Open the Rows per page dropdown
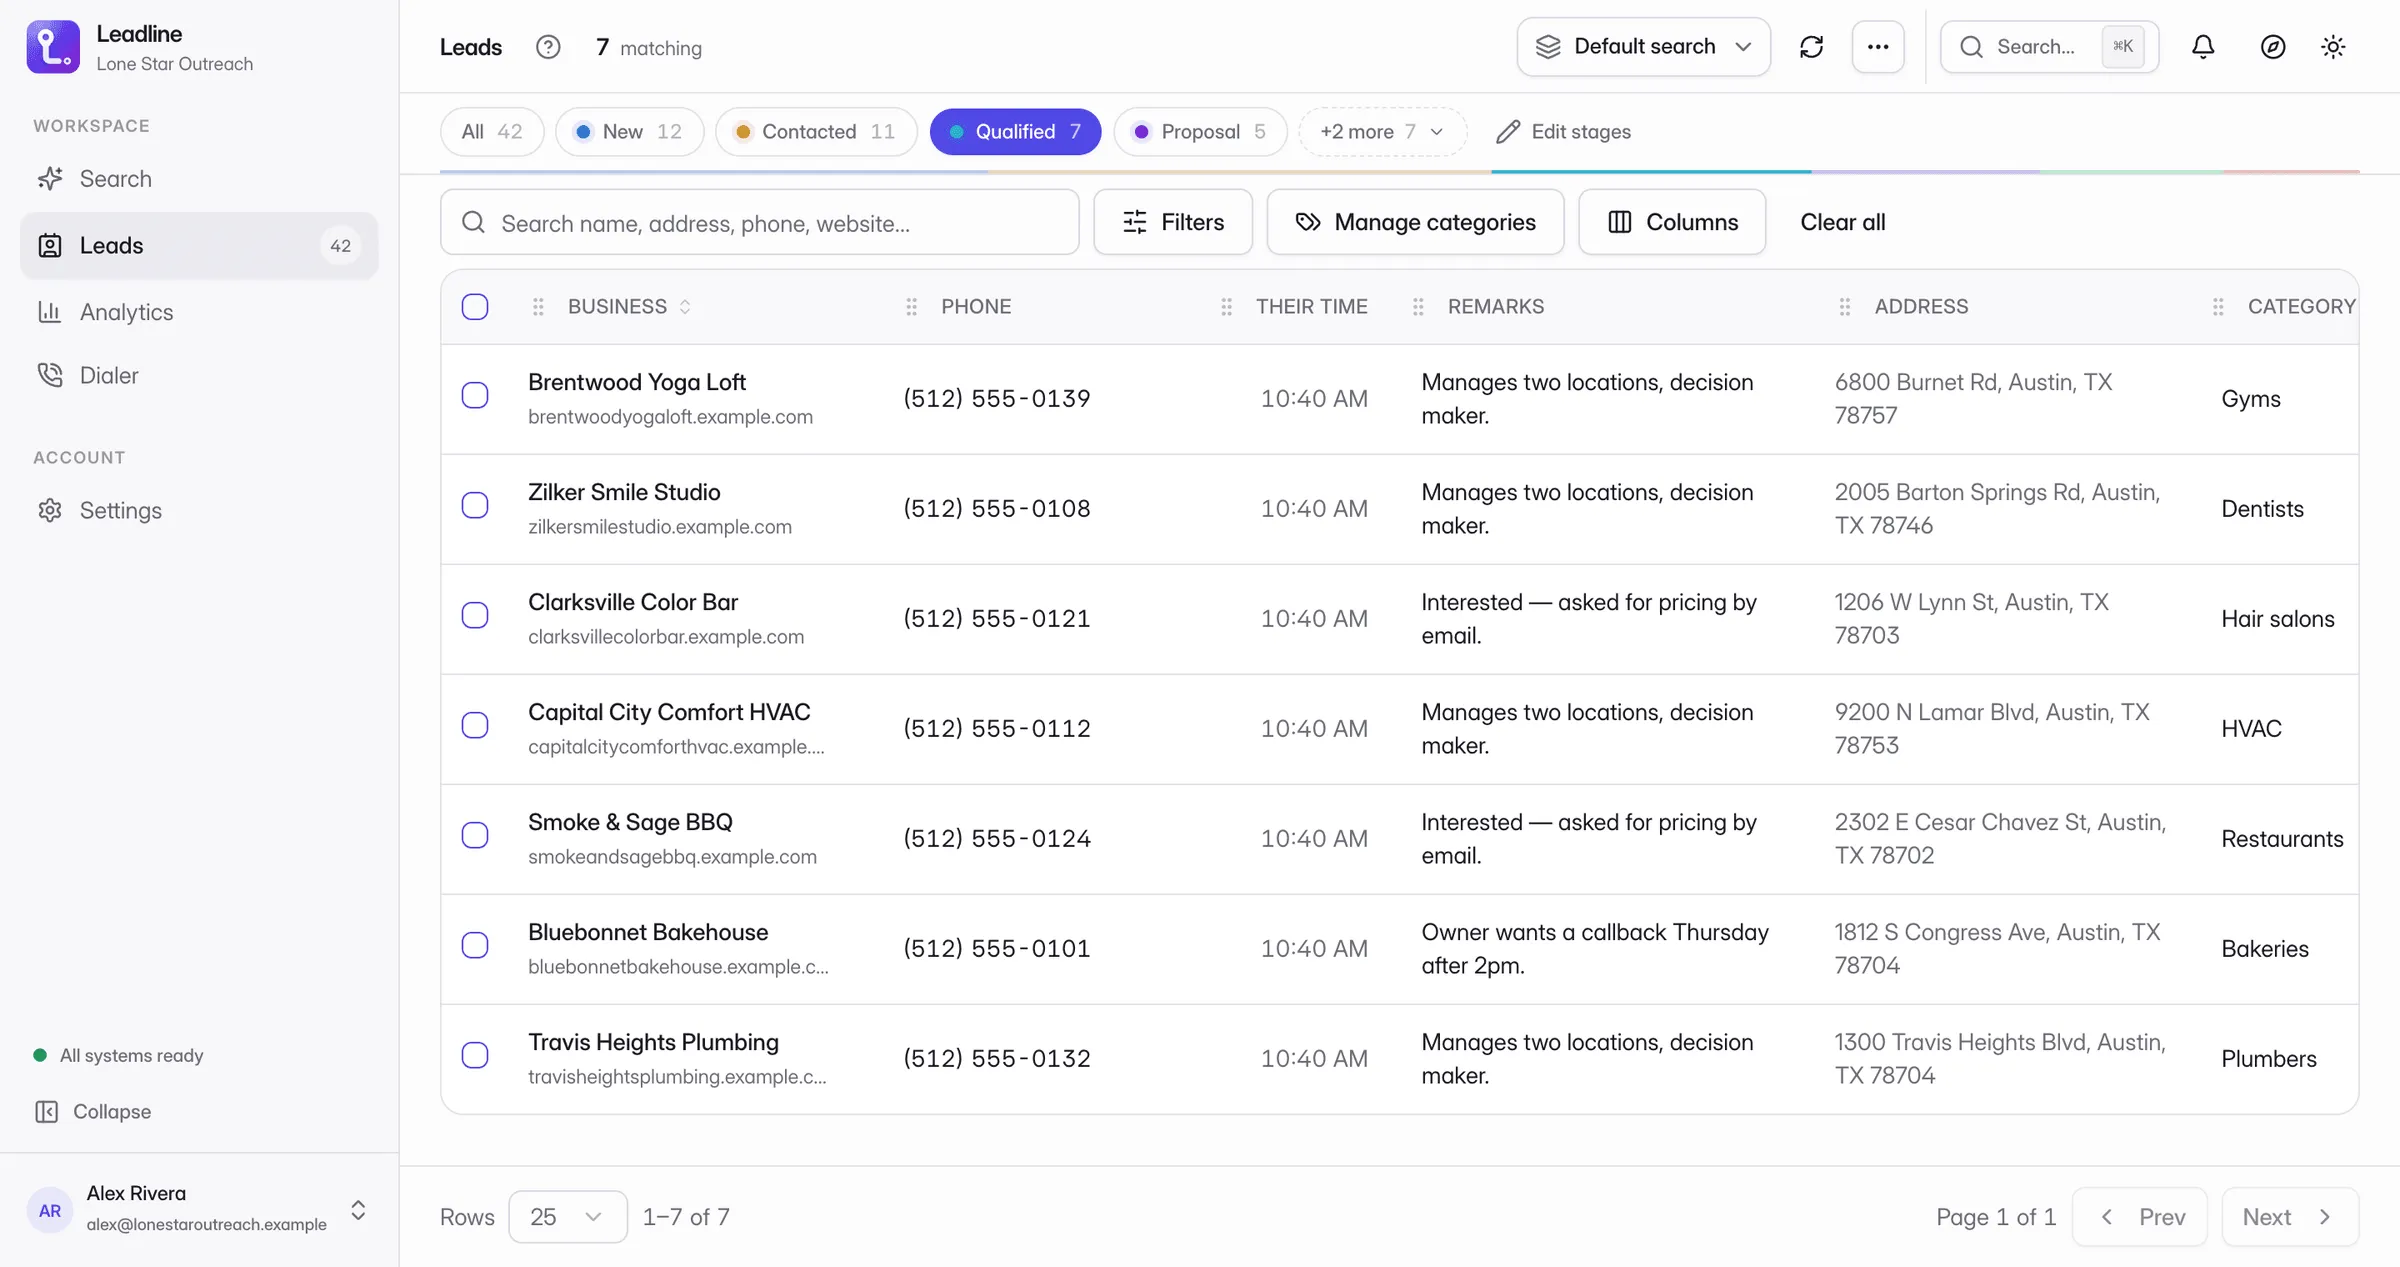This screenshot has width=2400, height=1267. tap(567, 1217)
